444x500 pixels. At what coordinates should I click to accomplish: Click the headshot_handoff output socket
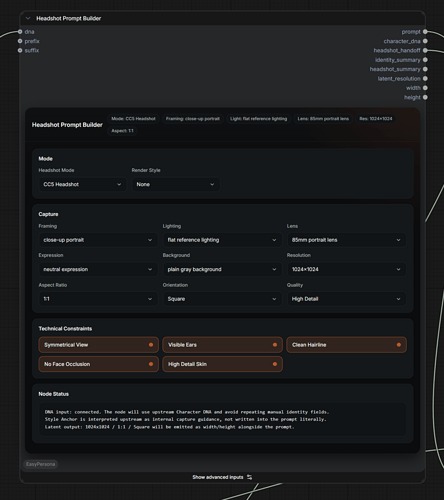click(425, 50)
